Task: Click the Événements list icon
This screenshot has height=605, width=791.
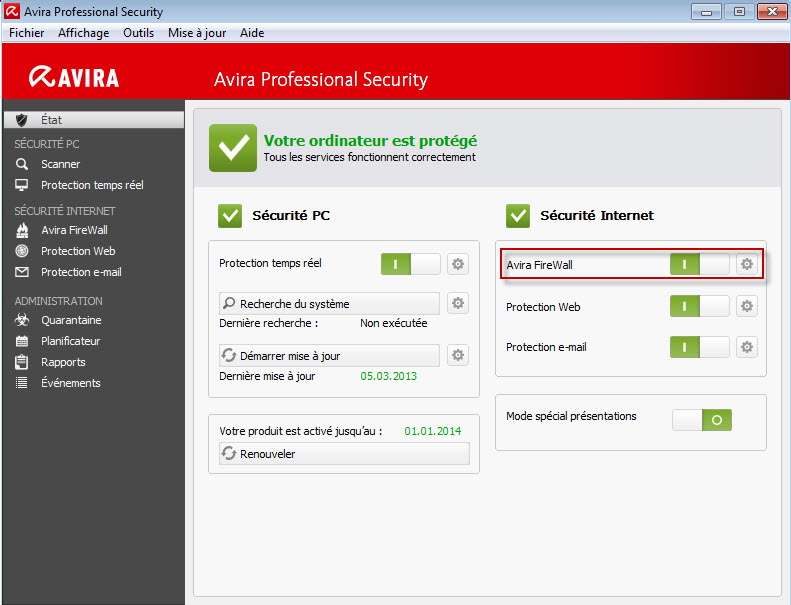Action: [x=22, y=383]
